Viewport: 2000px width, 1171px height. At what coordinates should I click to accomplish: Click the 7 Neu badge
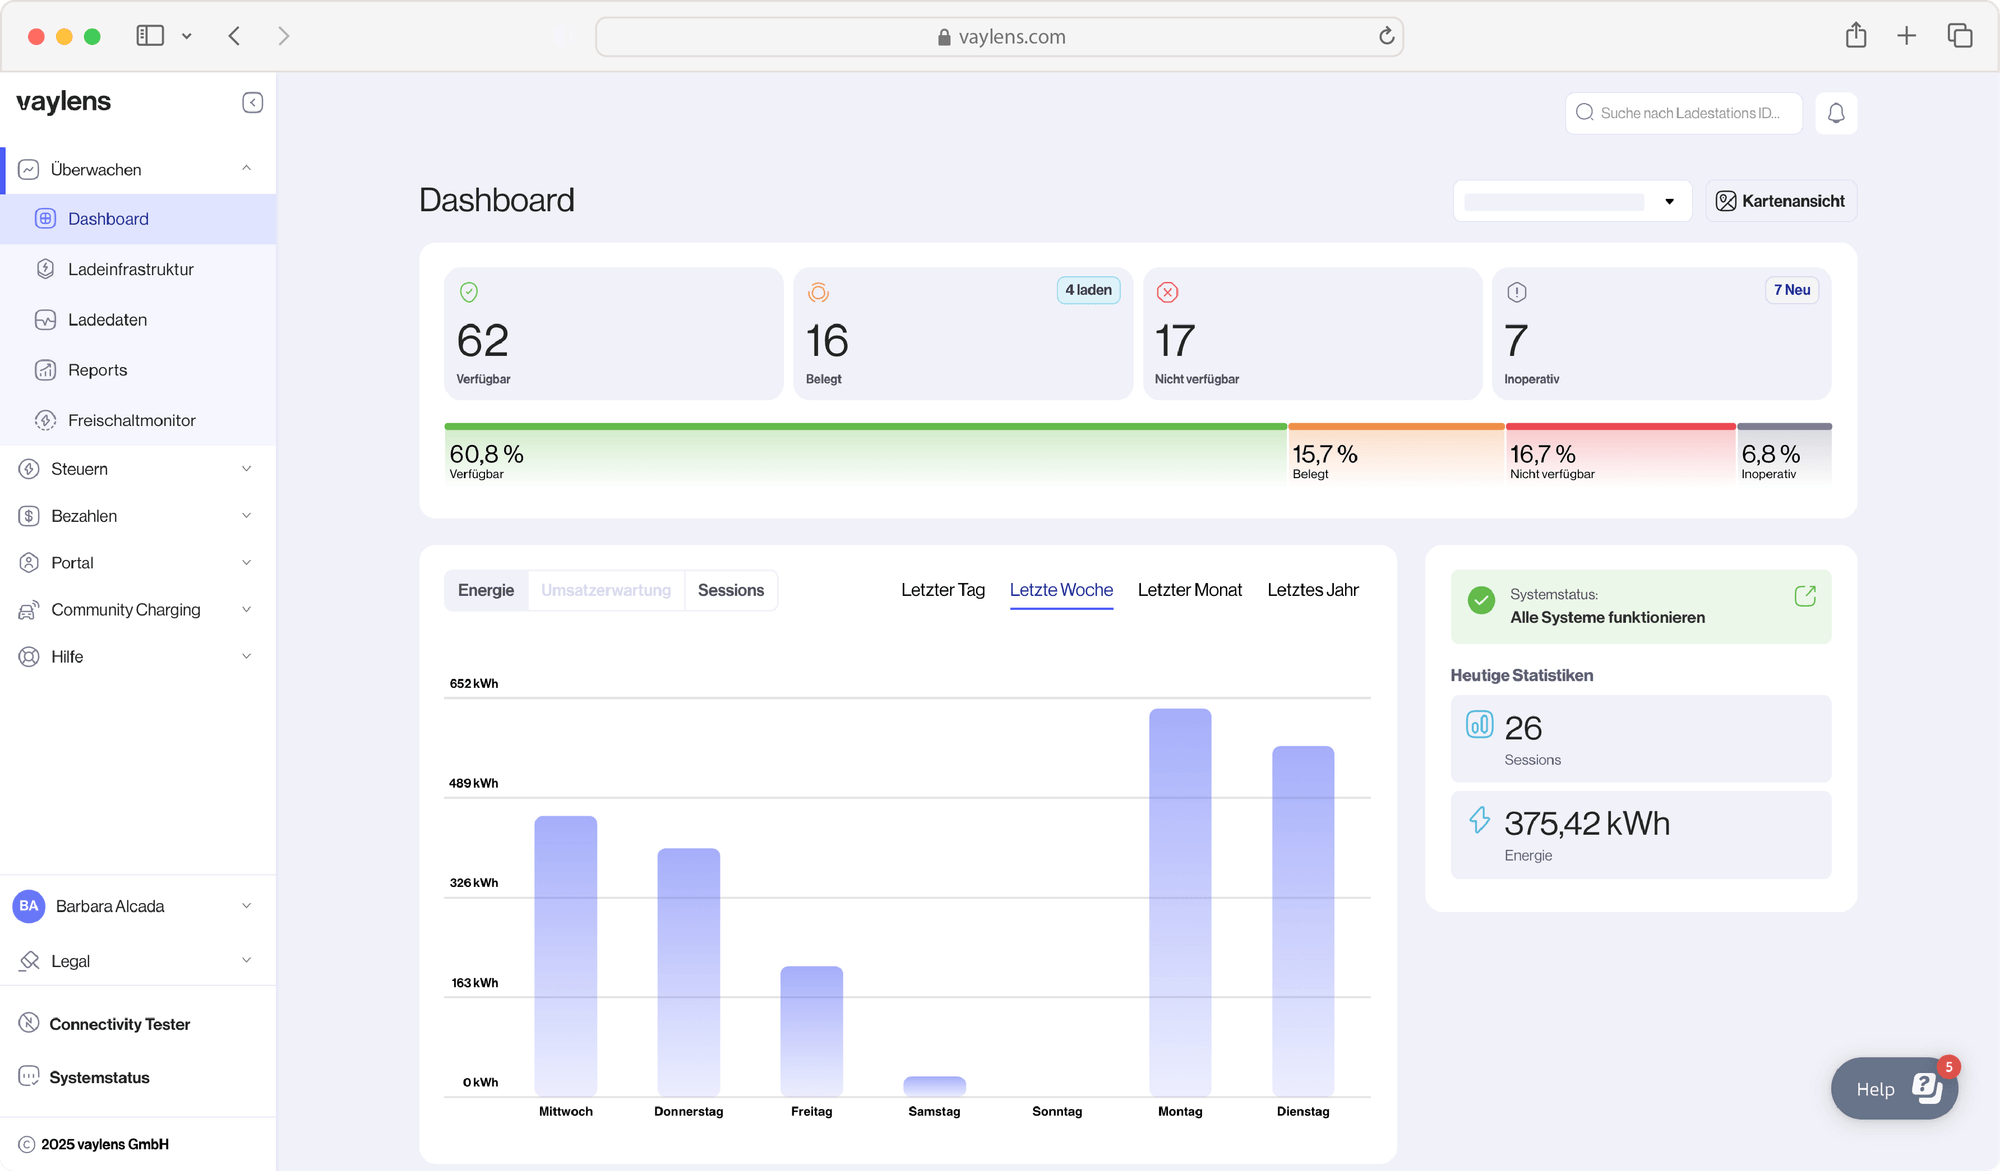click(x=1792, y=290)
